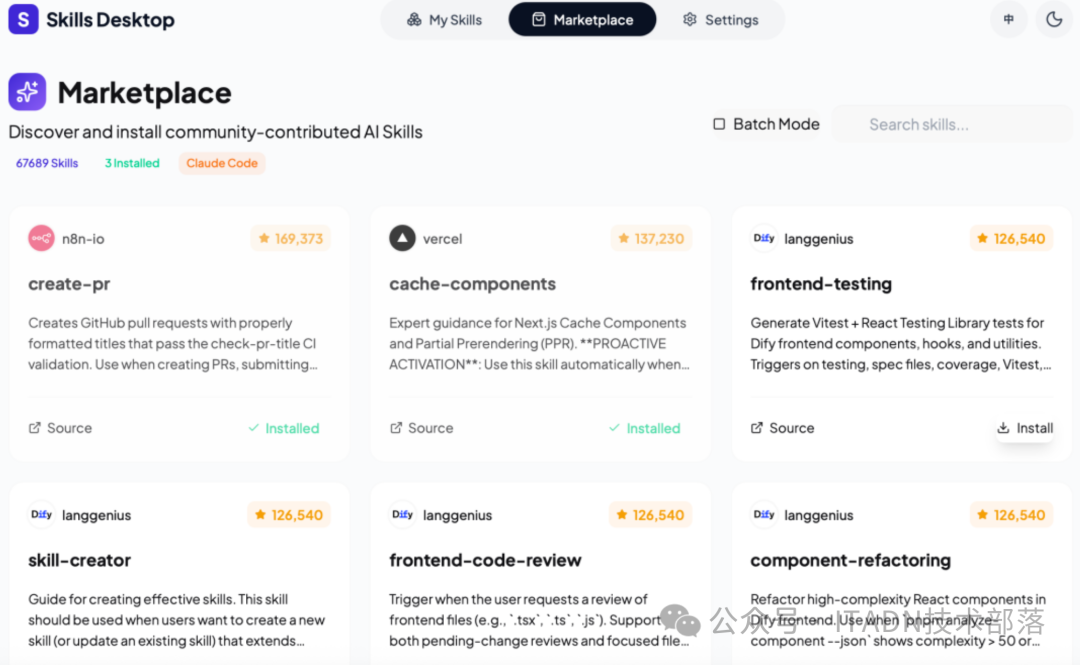The height and width of the screenshot is (665, 1080).
Task: Click langgenius author name on frontend-testing card
Action: point(818,238)
